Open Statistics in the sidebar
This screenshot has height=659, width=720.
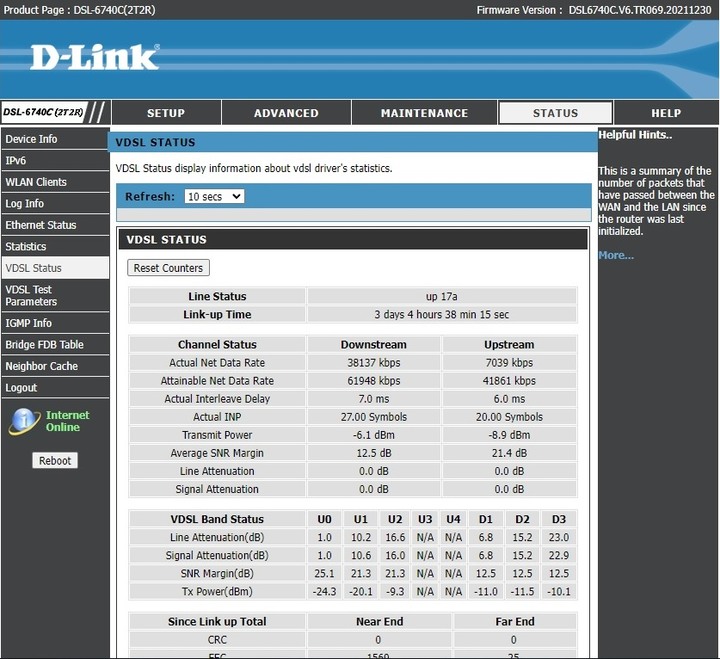[55, 247]
